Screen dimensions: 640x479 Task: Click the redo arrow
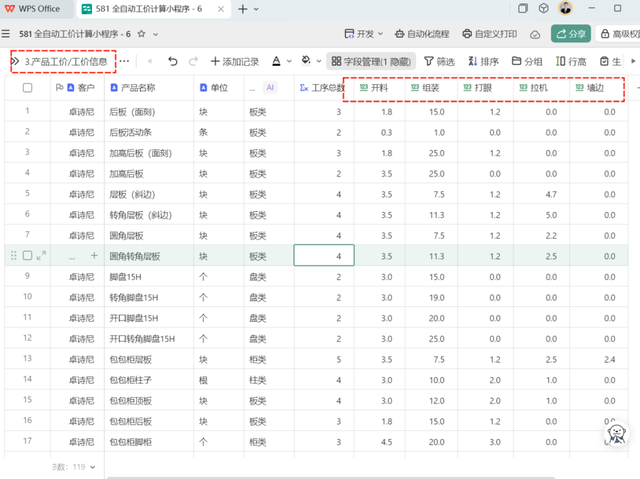(193, 61)
